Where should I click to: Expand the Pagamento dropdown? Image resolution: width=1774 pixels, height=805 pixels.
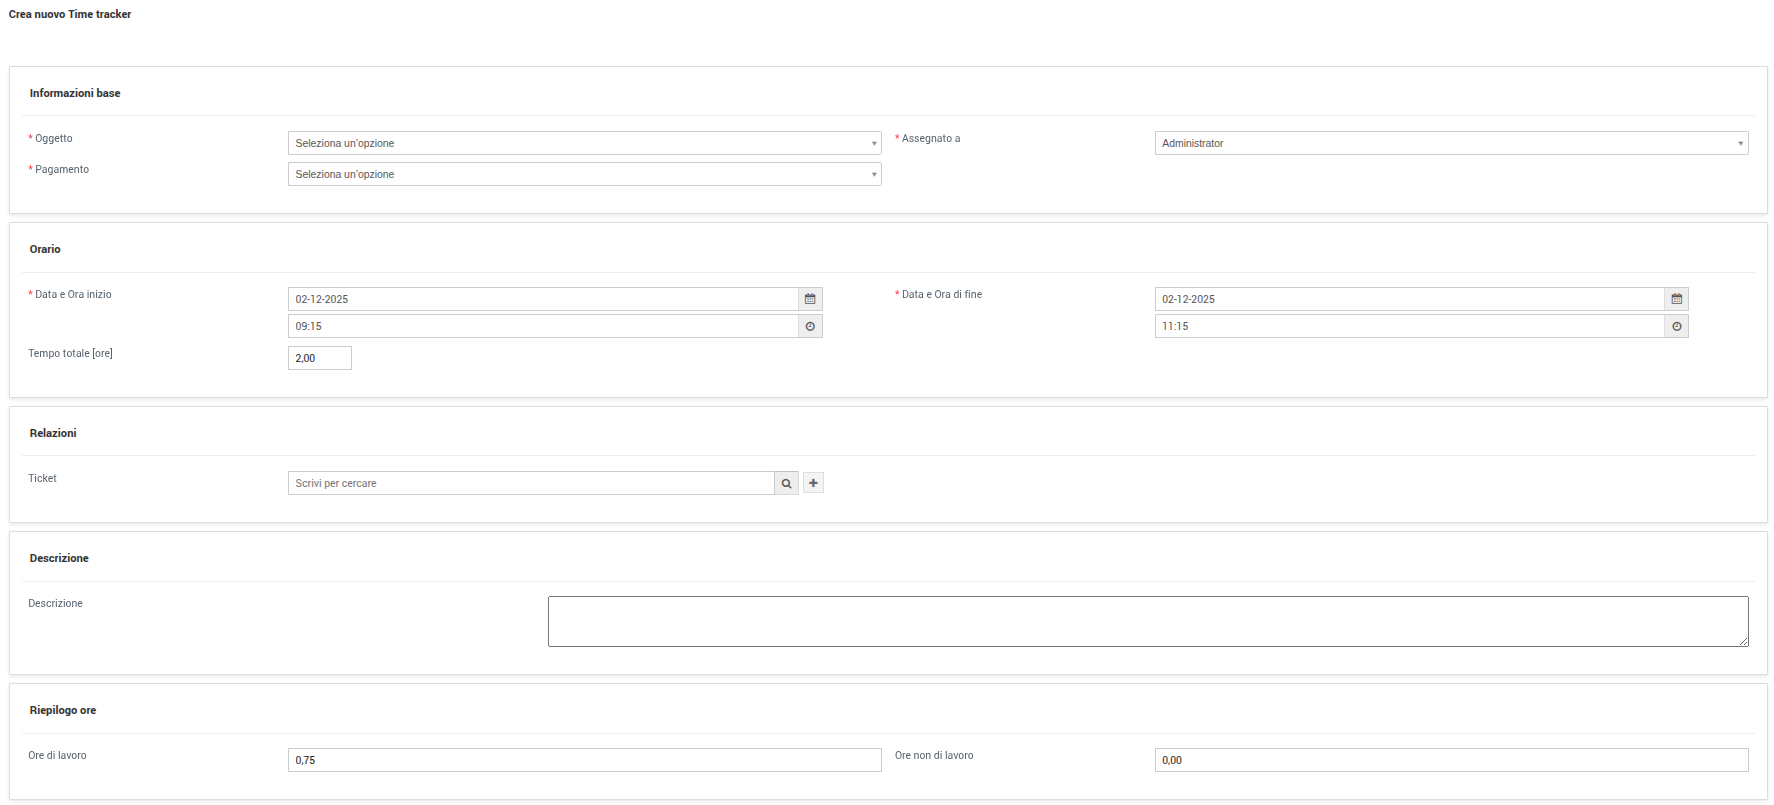584,174
